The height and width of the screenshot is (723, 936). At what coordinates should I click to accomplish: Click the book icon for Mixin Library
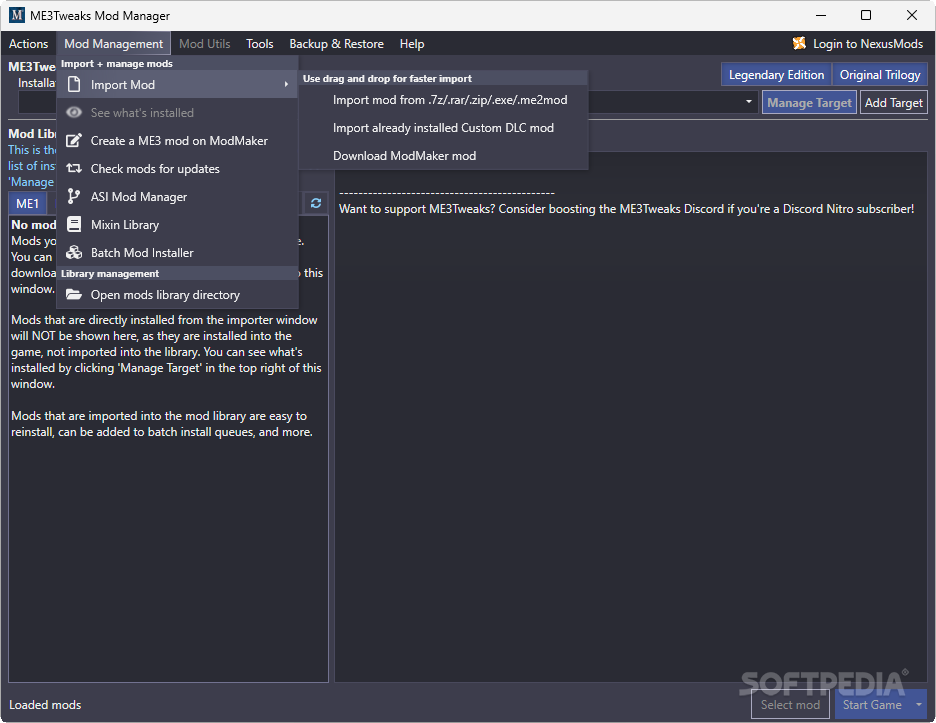pyautogui.click(x=74, y=224)
